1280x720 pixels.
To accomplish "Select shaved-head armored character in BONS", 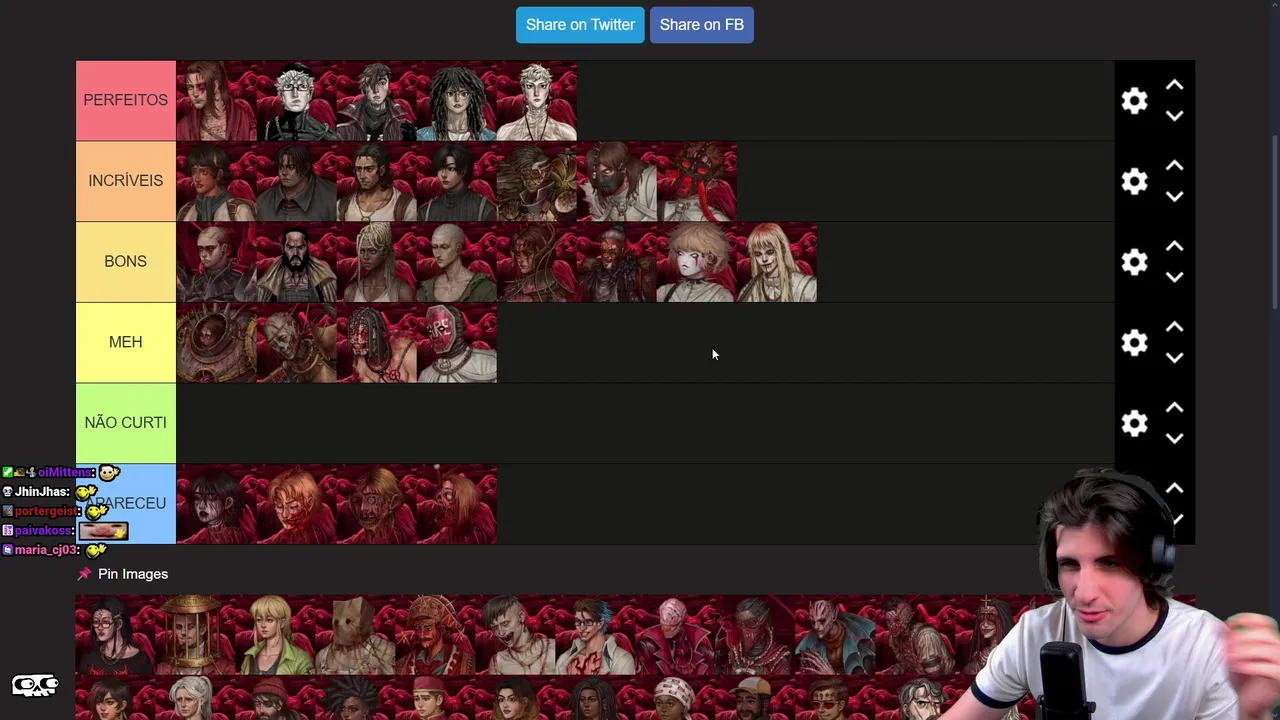I will (x=216, y=262).
